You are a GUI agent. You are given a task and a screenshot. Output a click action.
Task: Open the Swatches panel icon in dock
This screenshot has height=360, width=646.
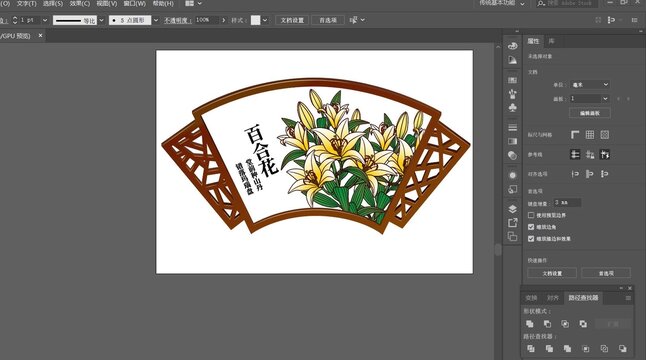click(x=513, y=80)
